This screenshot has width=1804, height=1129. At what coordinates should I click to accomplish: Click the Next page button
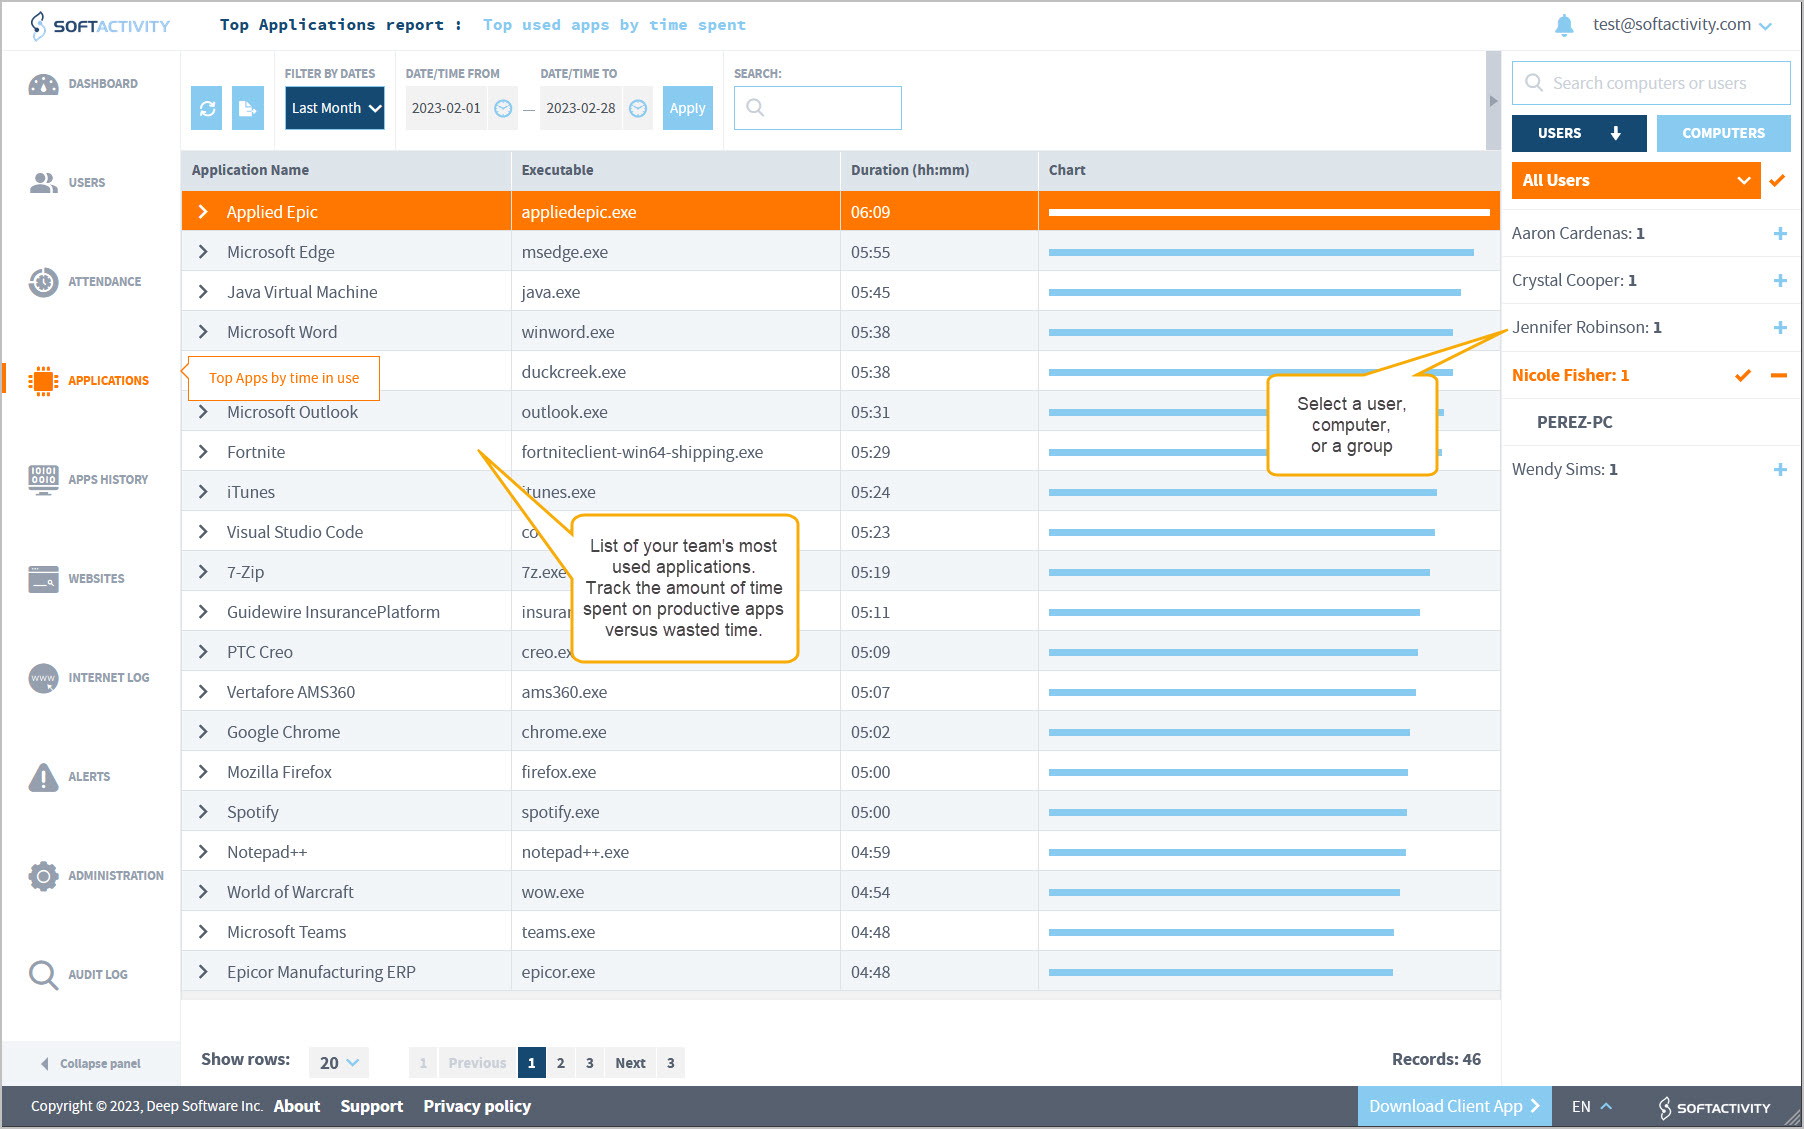click(630, 1063)
